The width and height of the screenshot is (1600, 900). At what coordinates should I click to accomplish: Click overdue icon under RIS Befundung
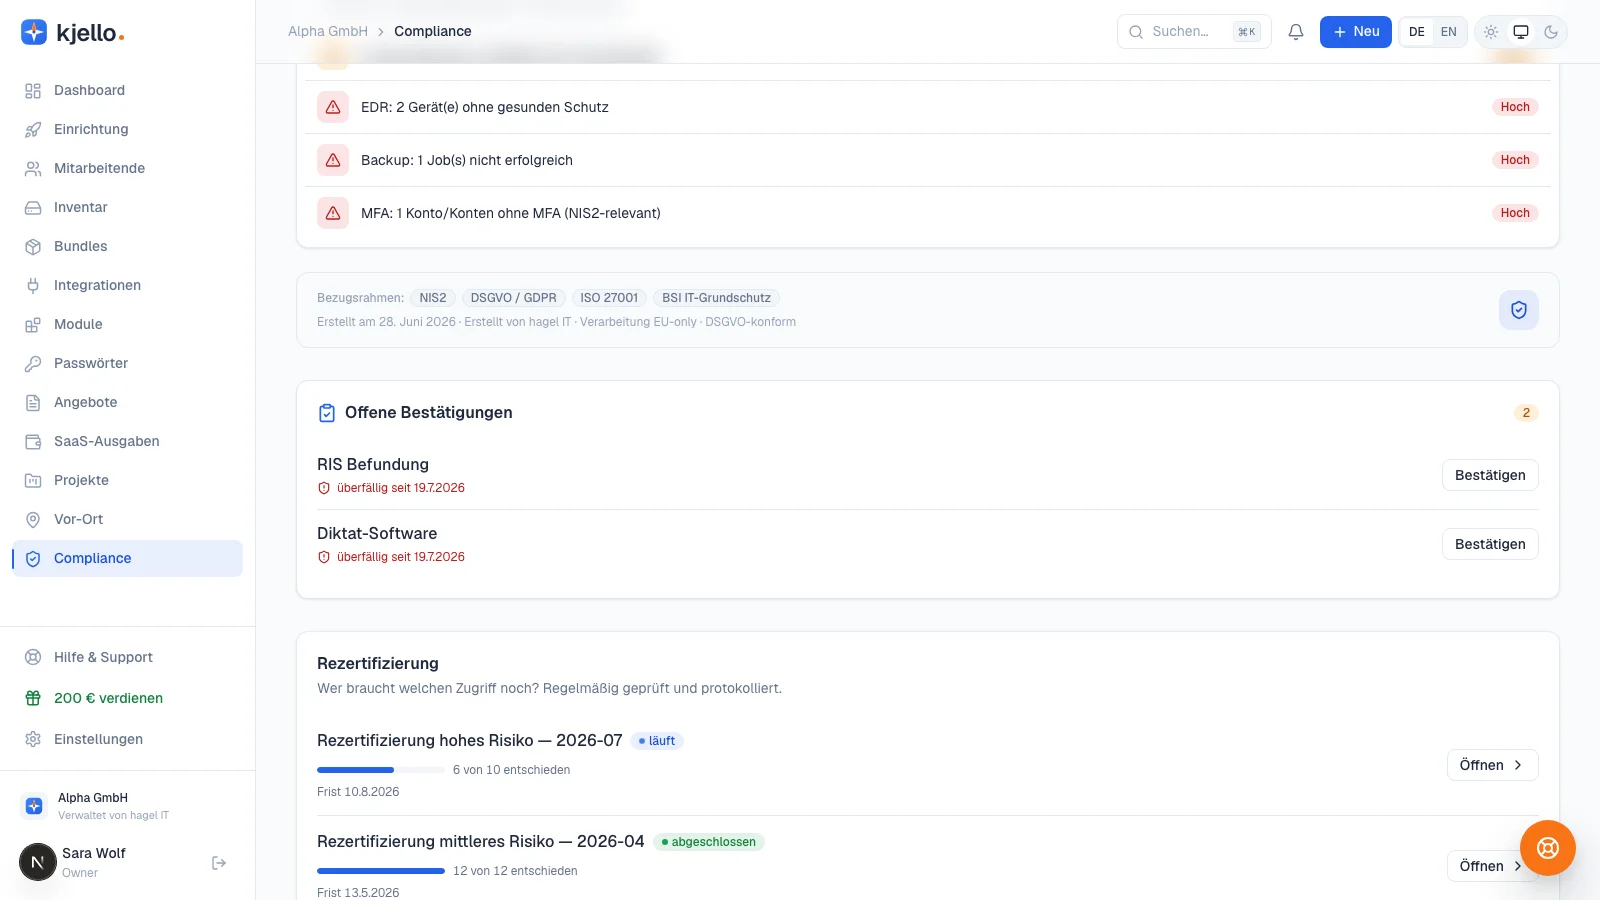(x=324, y=488)
